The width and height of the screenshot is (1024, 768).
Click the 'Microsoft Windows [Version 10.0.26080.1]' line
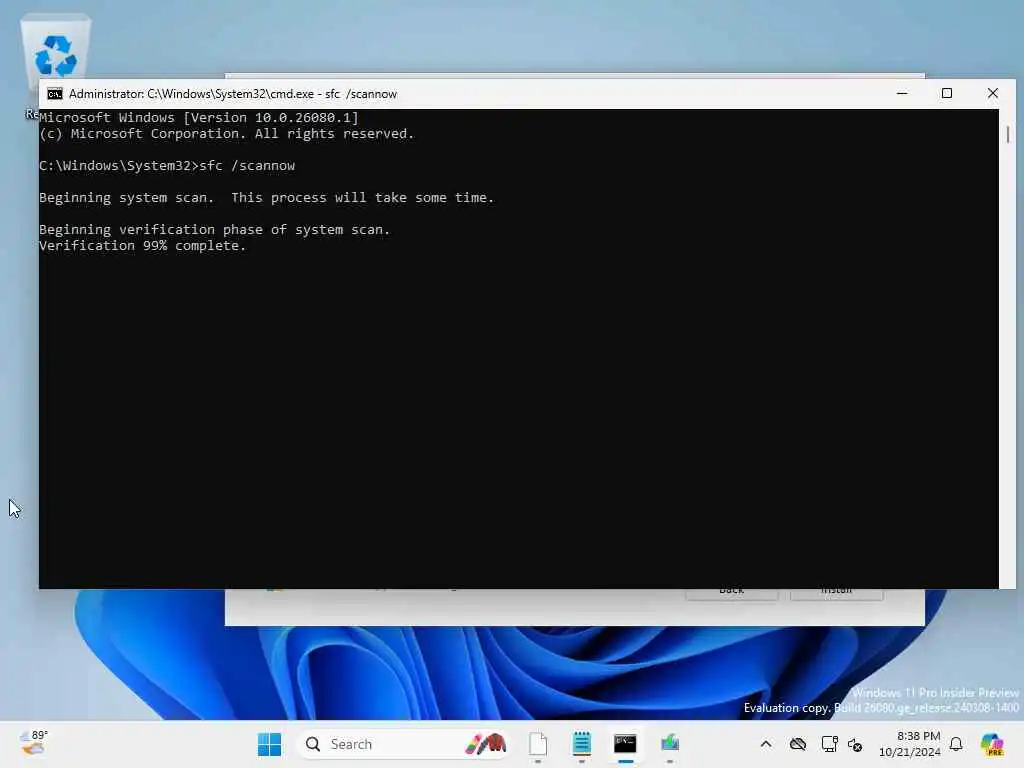coord(199,118)
